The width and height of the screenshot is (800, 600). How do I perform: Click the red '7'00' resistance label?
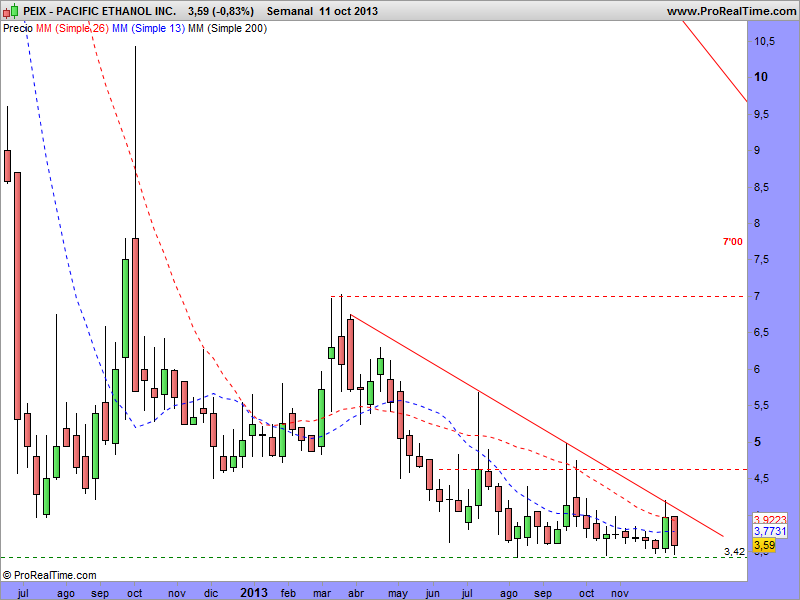[733, 242]
